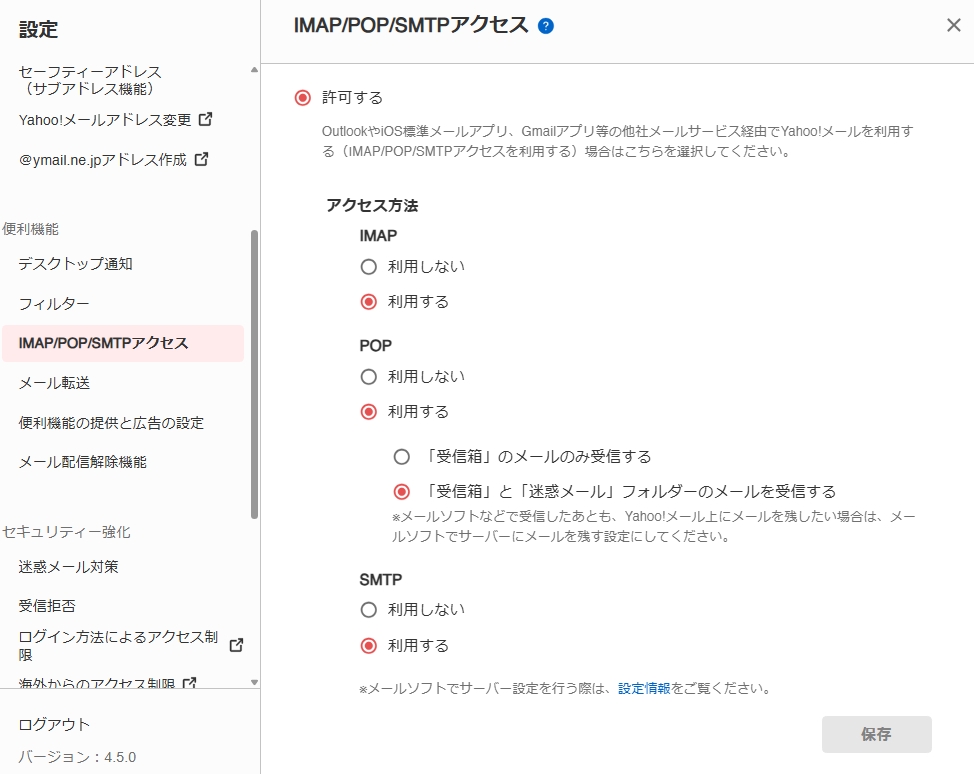The width and height of the screenshot is (974, 774).
Task: Click the help question mark icon
Action: pyautogui.click(x=546, y=26)
